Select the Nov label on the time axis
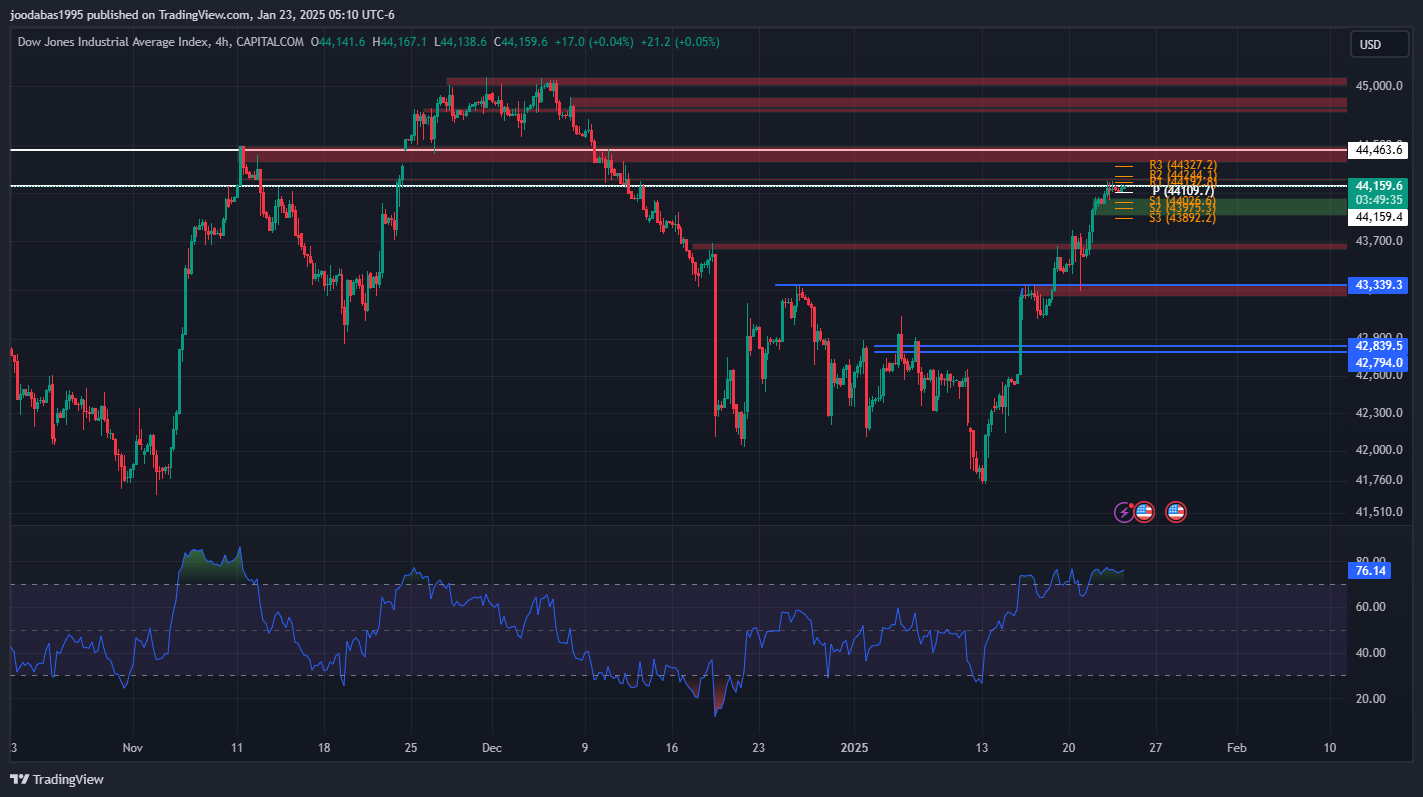The width and height of the screenshot is (1423, 797). click(x=133, y=747)
